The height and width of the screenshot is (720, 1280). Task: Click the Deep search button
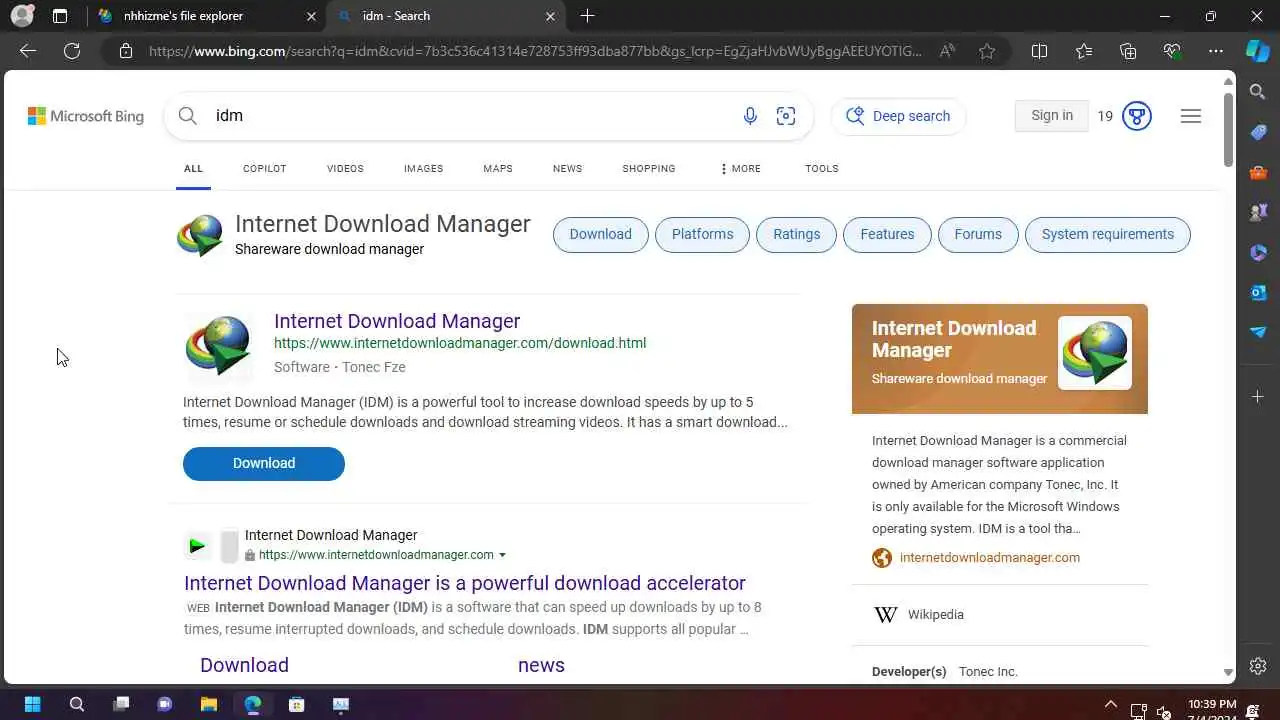898,116
